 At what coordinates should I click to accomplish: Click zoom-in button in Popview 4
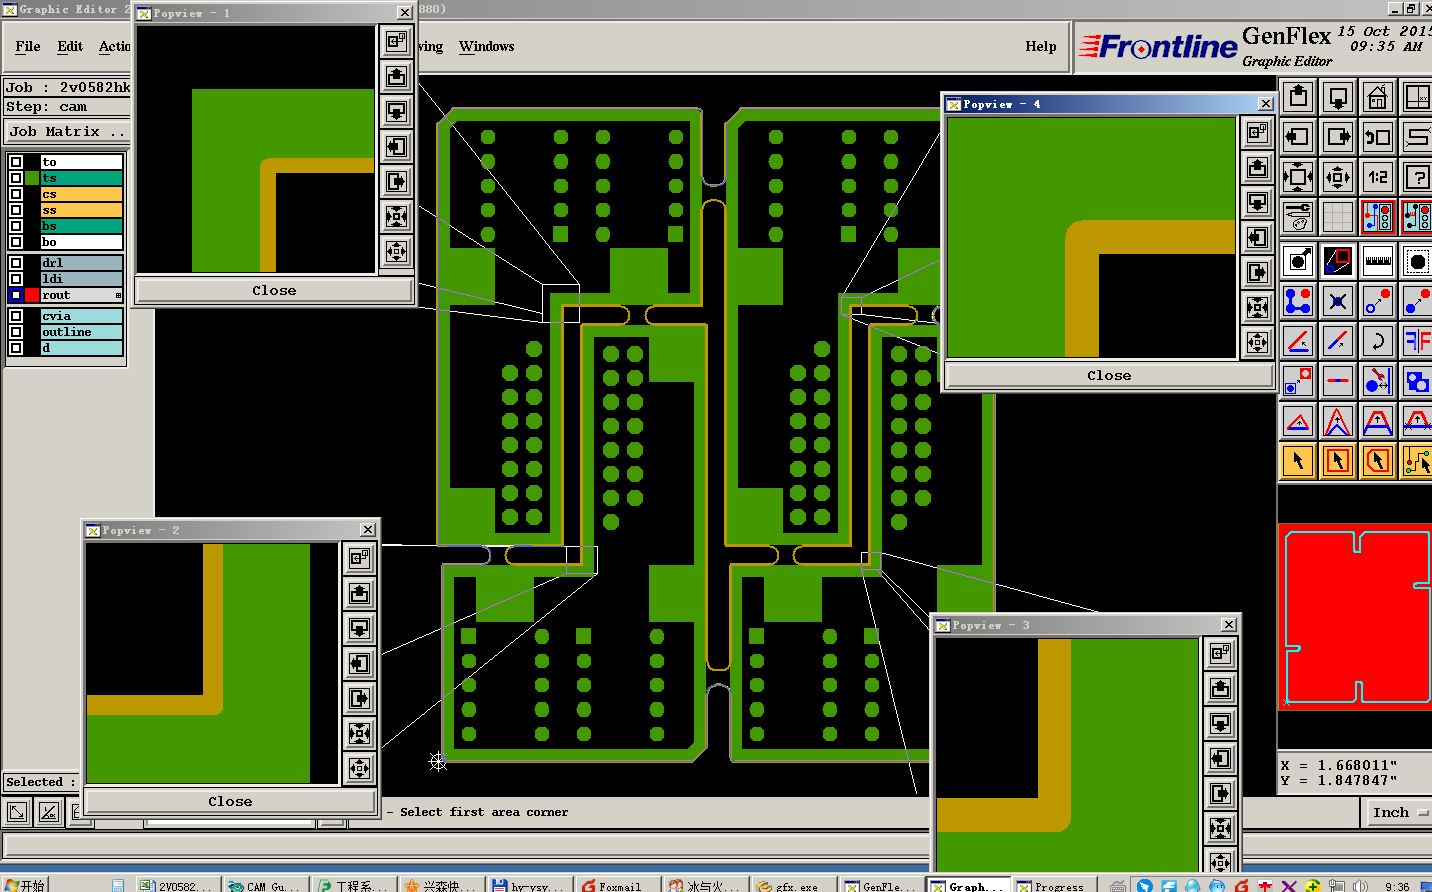point(1258,307)
